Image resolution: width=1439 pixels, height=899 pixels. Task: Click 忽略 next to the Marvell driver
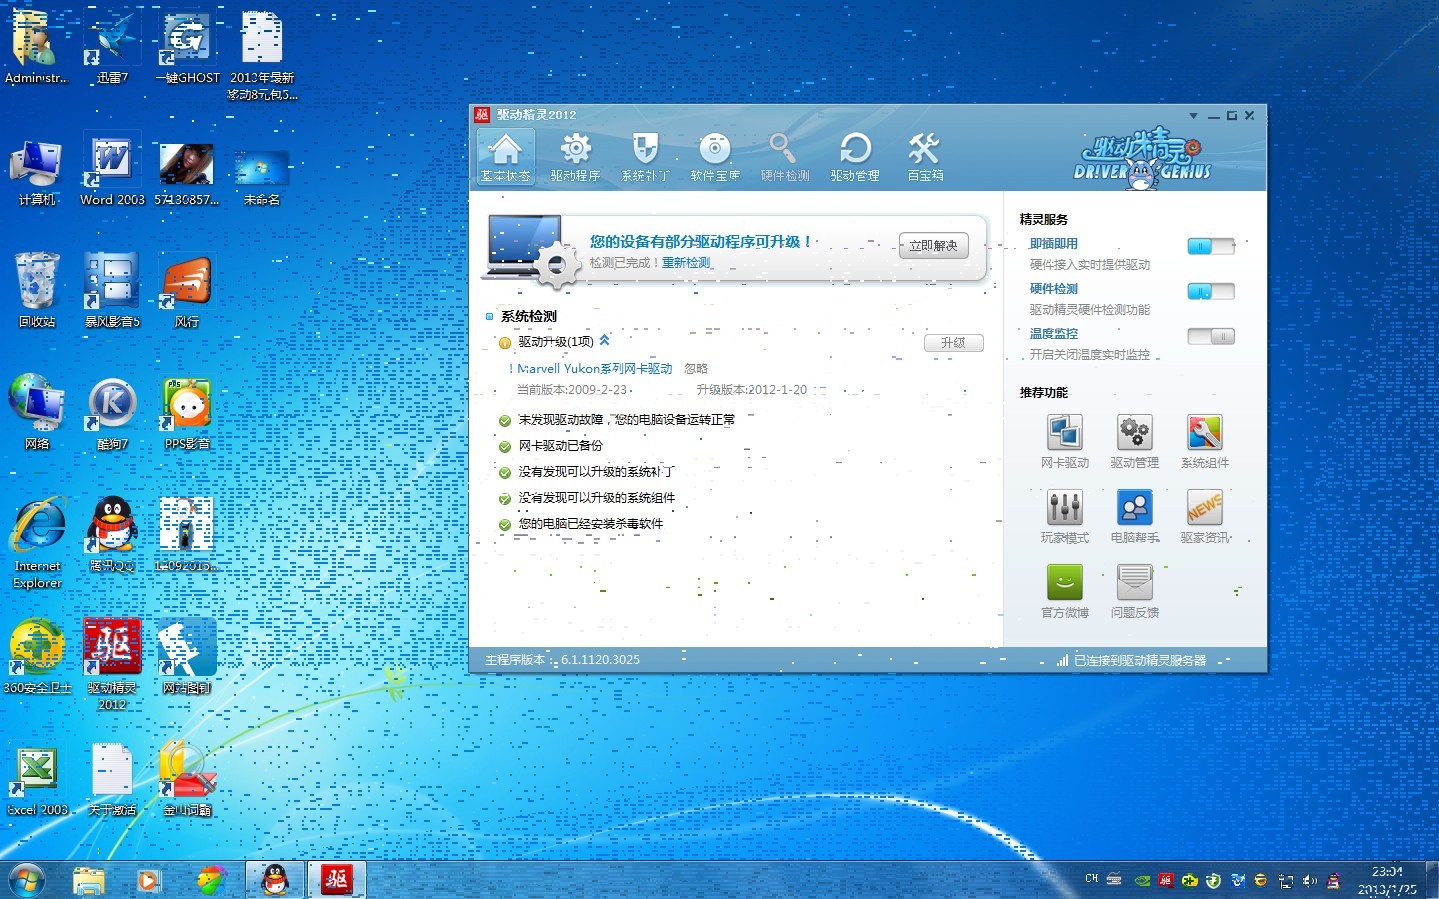696,369
